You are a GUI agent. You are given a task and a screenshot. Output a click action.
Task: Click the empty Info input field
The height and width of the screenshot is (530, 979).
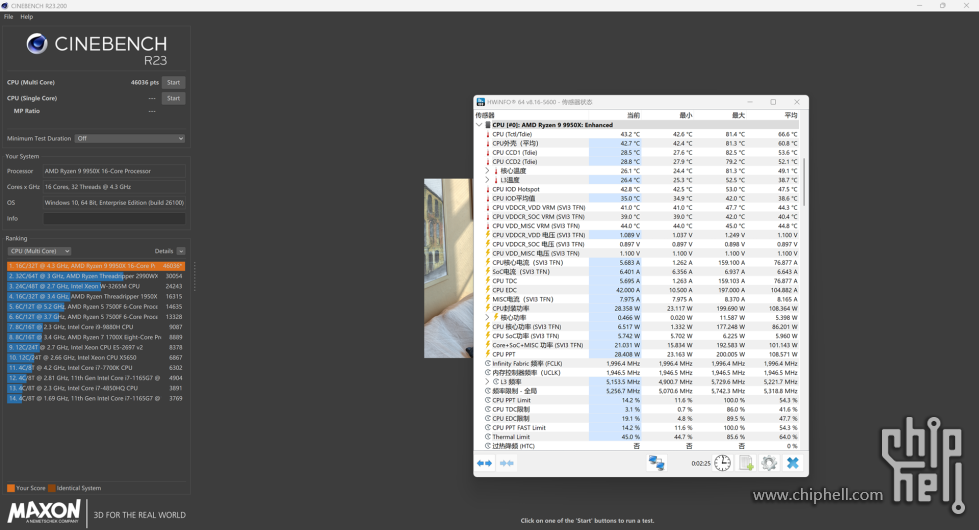[x=114, y=218]
